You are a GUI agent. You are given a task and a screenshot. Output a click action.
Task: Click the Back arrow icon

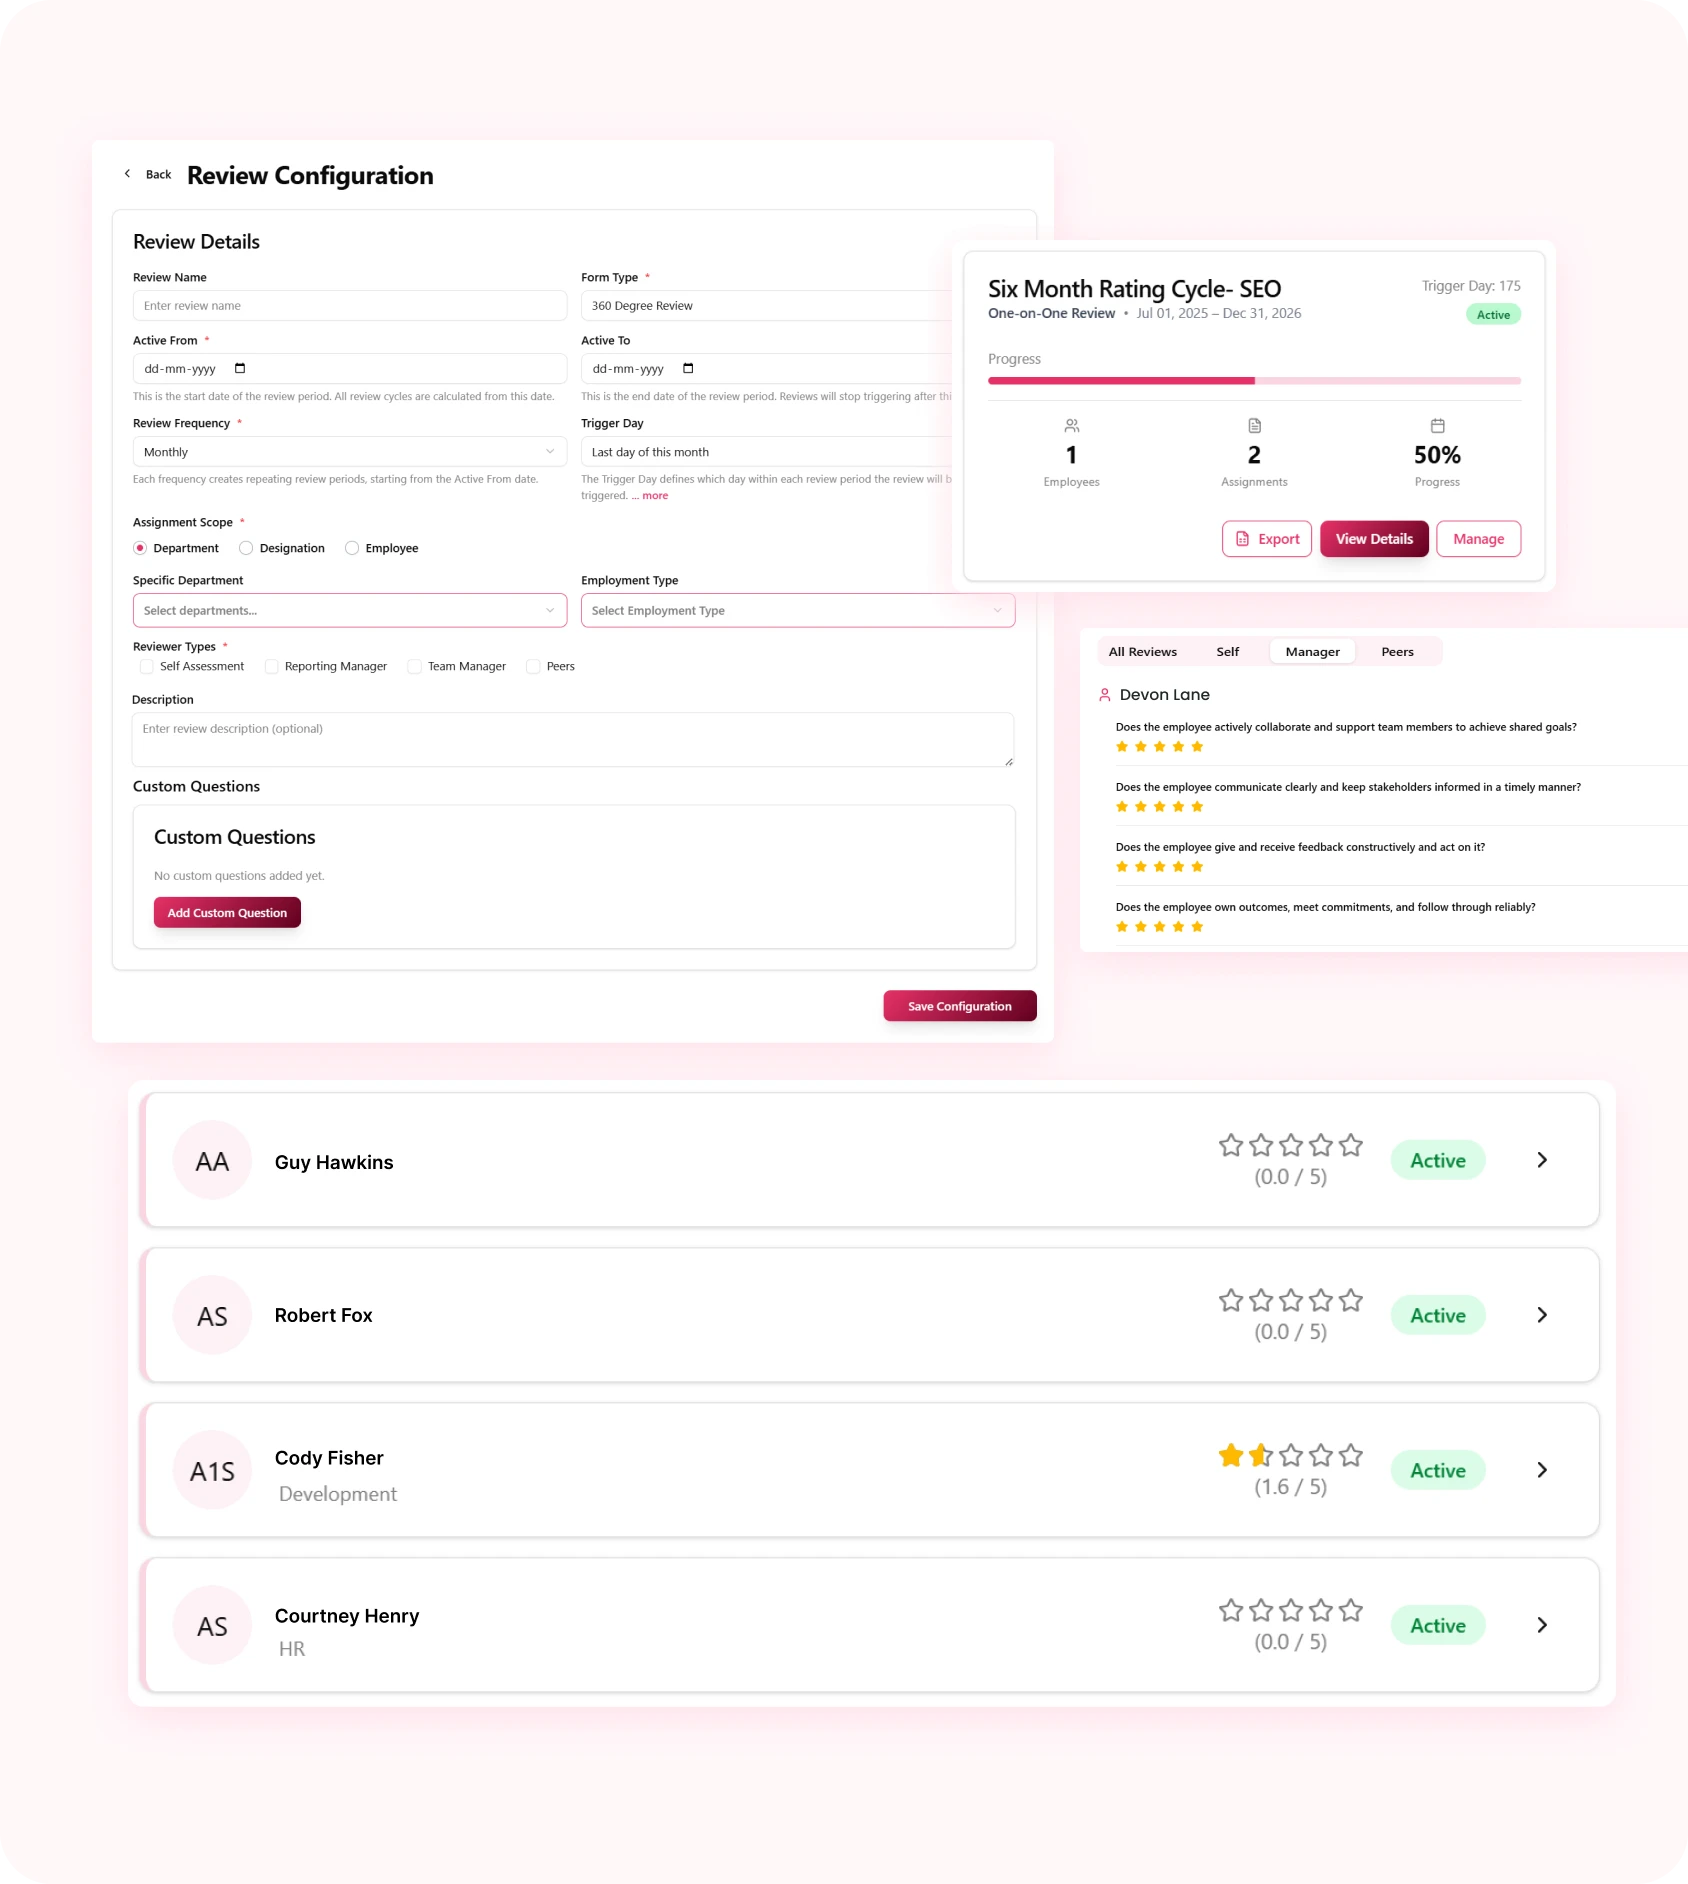(x=127, y=174)
